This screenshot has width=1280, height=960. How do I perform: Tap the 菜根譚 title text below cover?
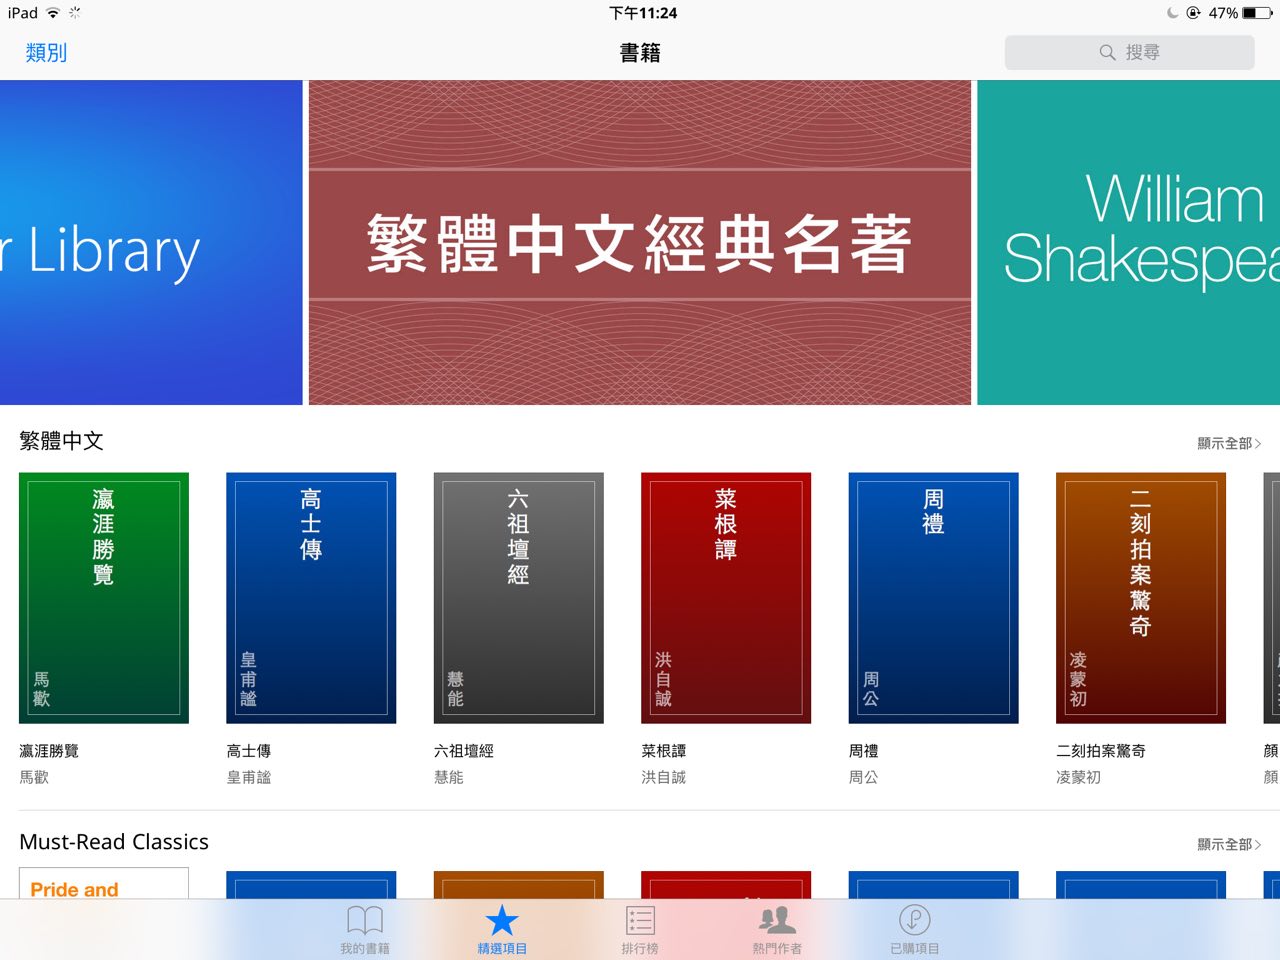point(664,751)
